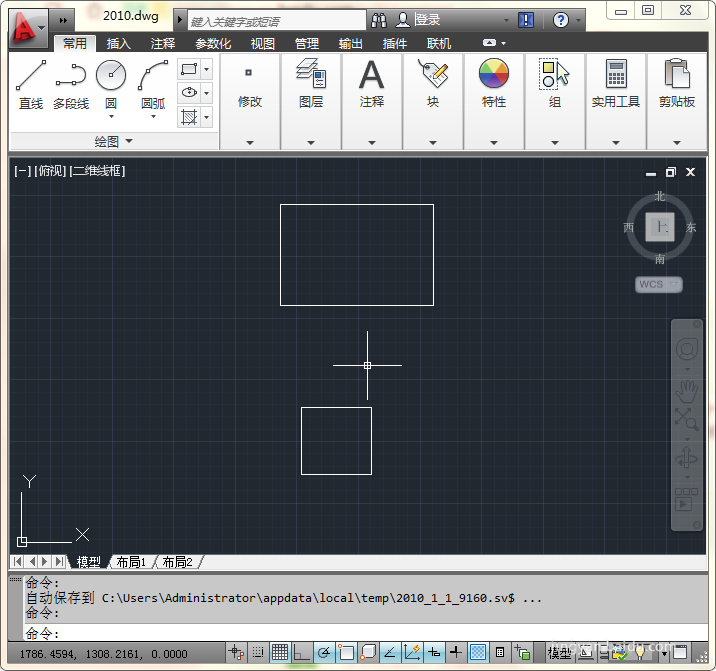
Task: Expand the Quick Access Toolbar arrows
Action: (63, 20)
